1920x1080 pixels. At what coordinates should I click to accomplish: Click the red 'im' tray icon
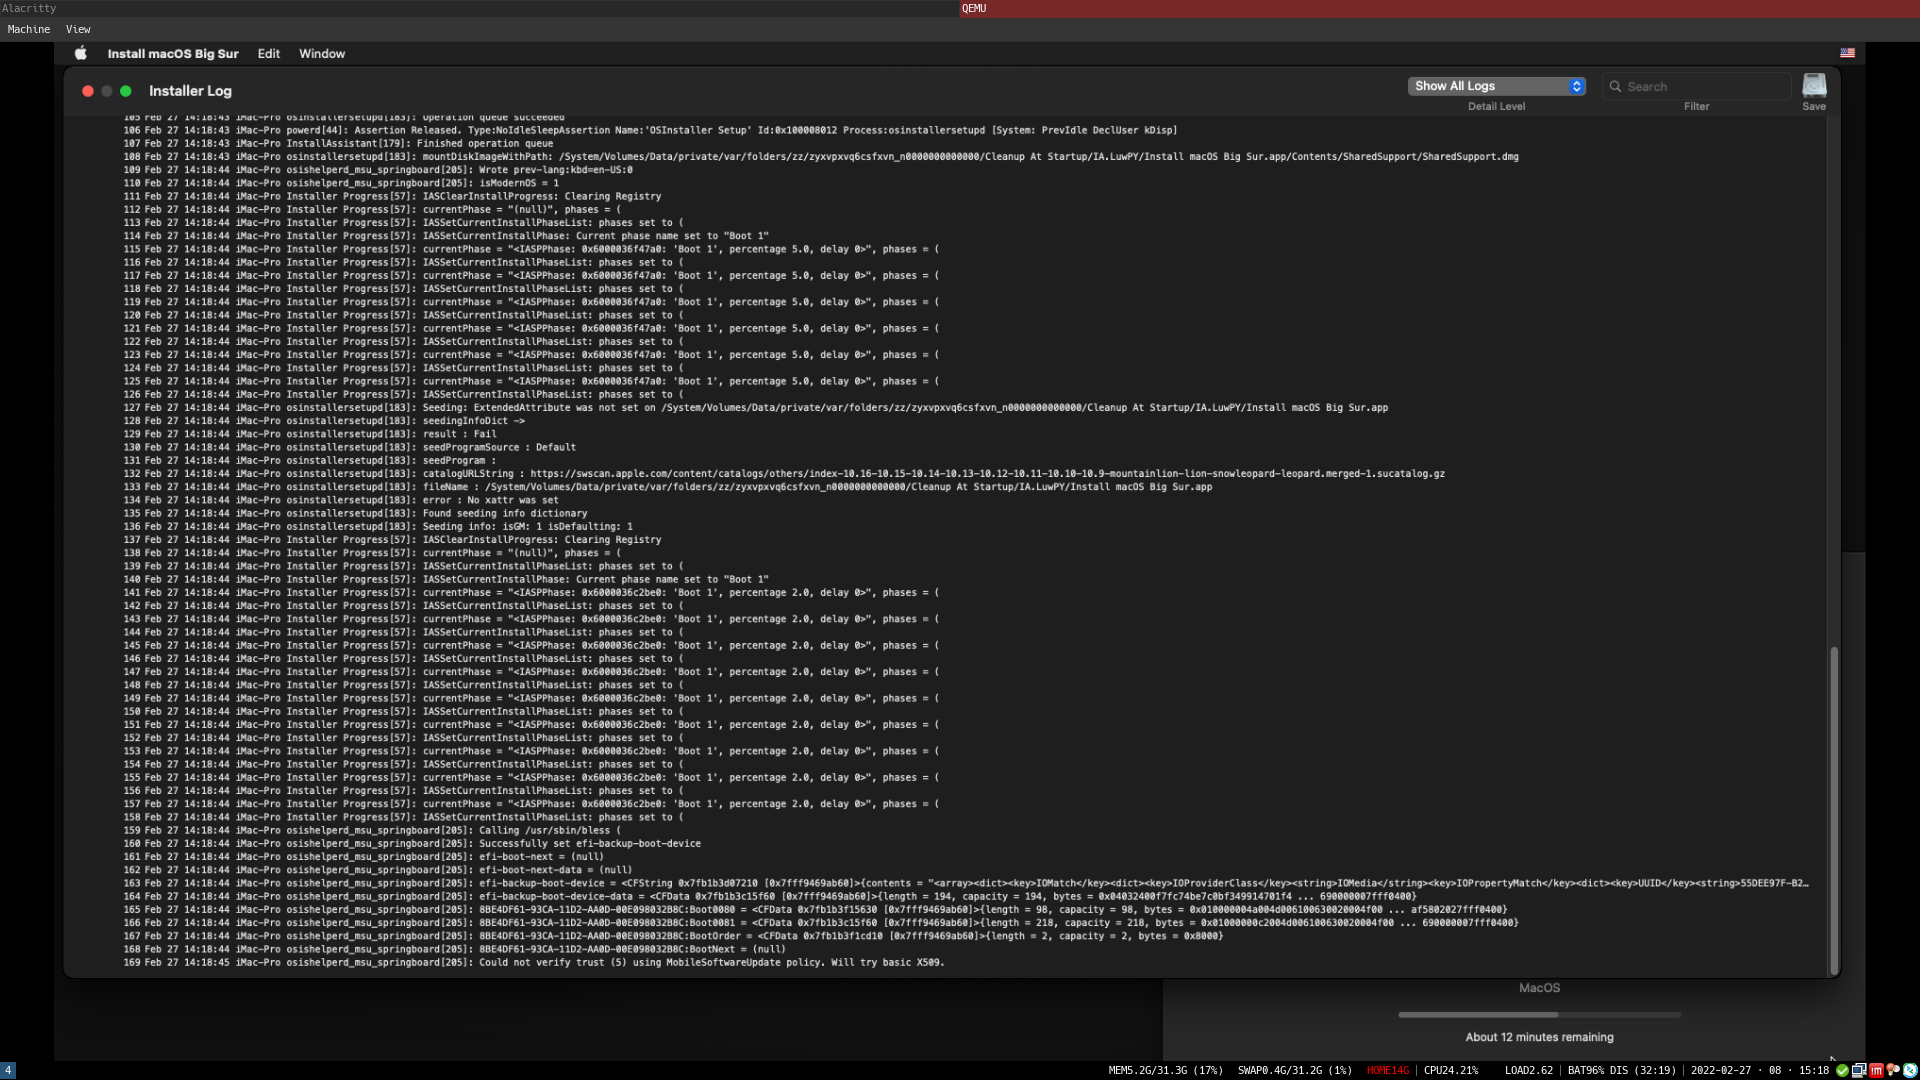(1875, 1070)
